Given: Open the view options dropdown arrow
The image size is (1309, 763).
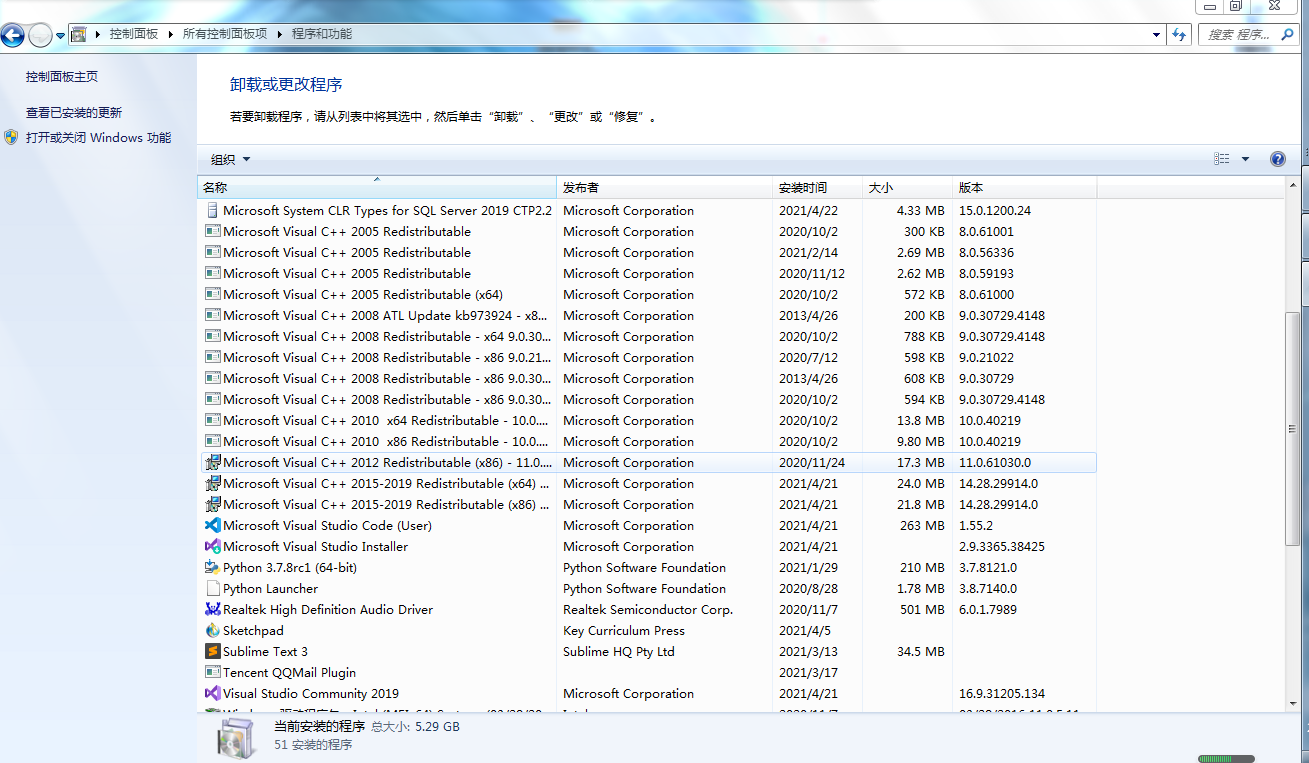Looking at the screenshot, I should click(1245, 159).
